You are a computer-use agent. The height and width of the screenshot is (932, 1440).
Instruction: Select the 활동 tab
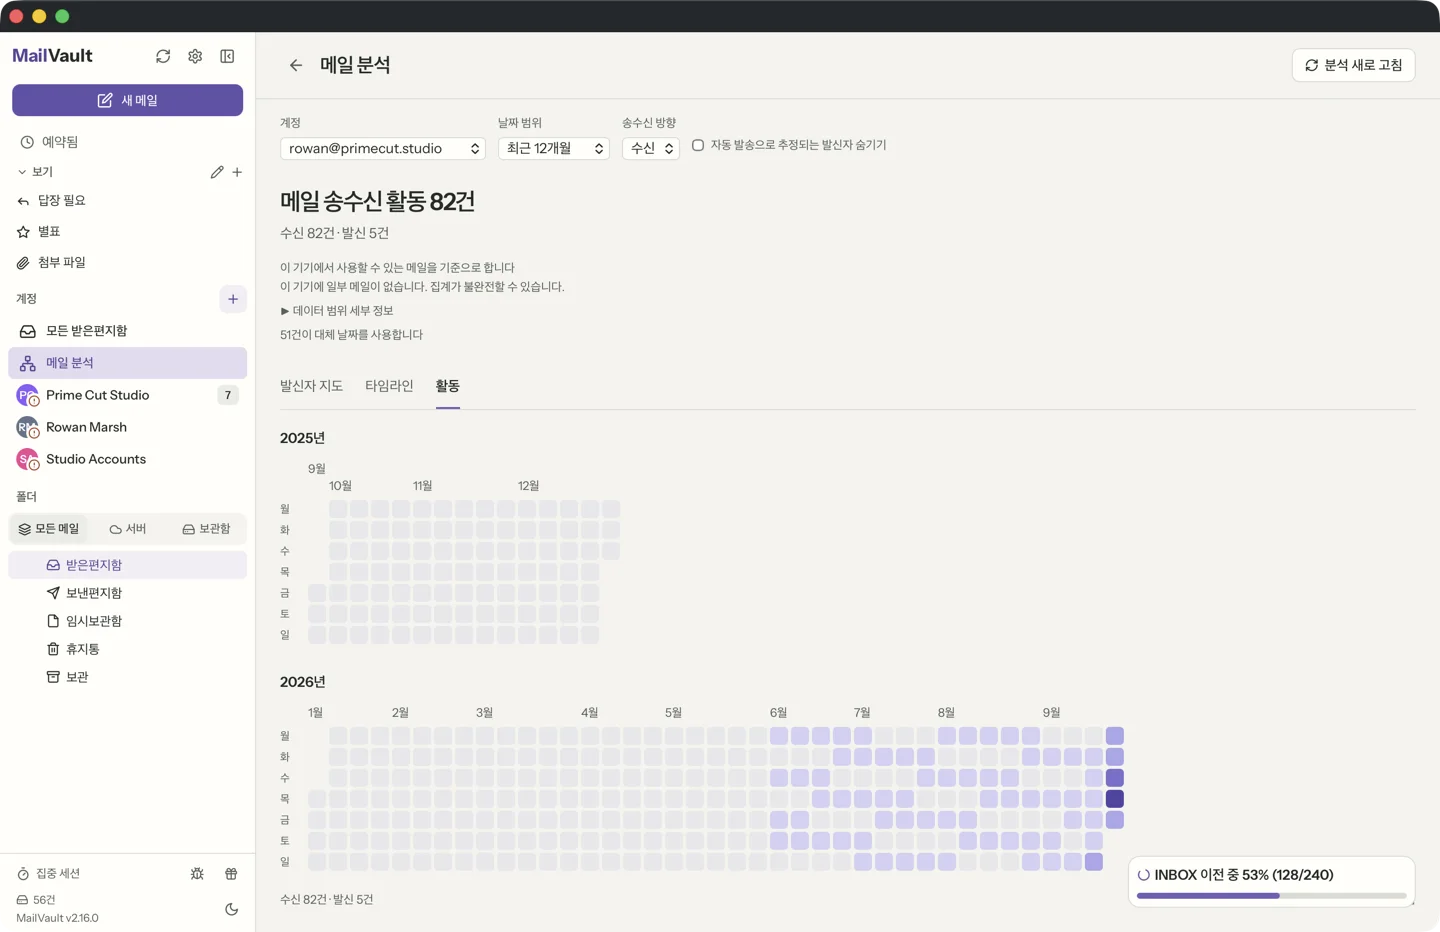click(448, 386)
